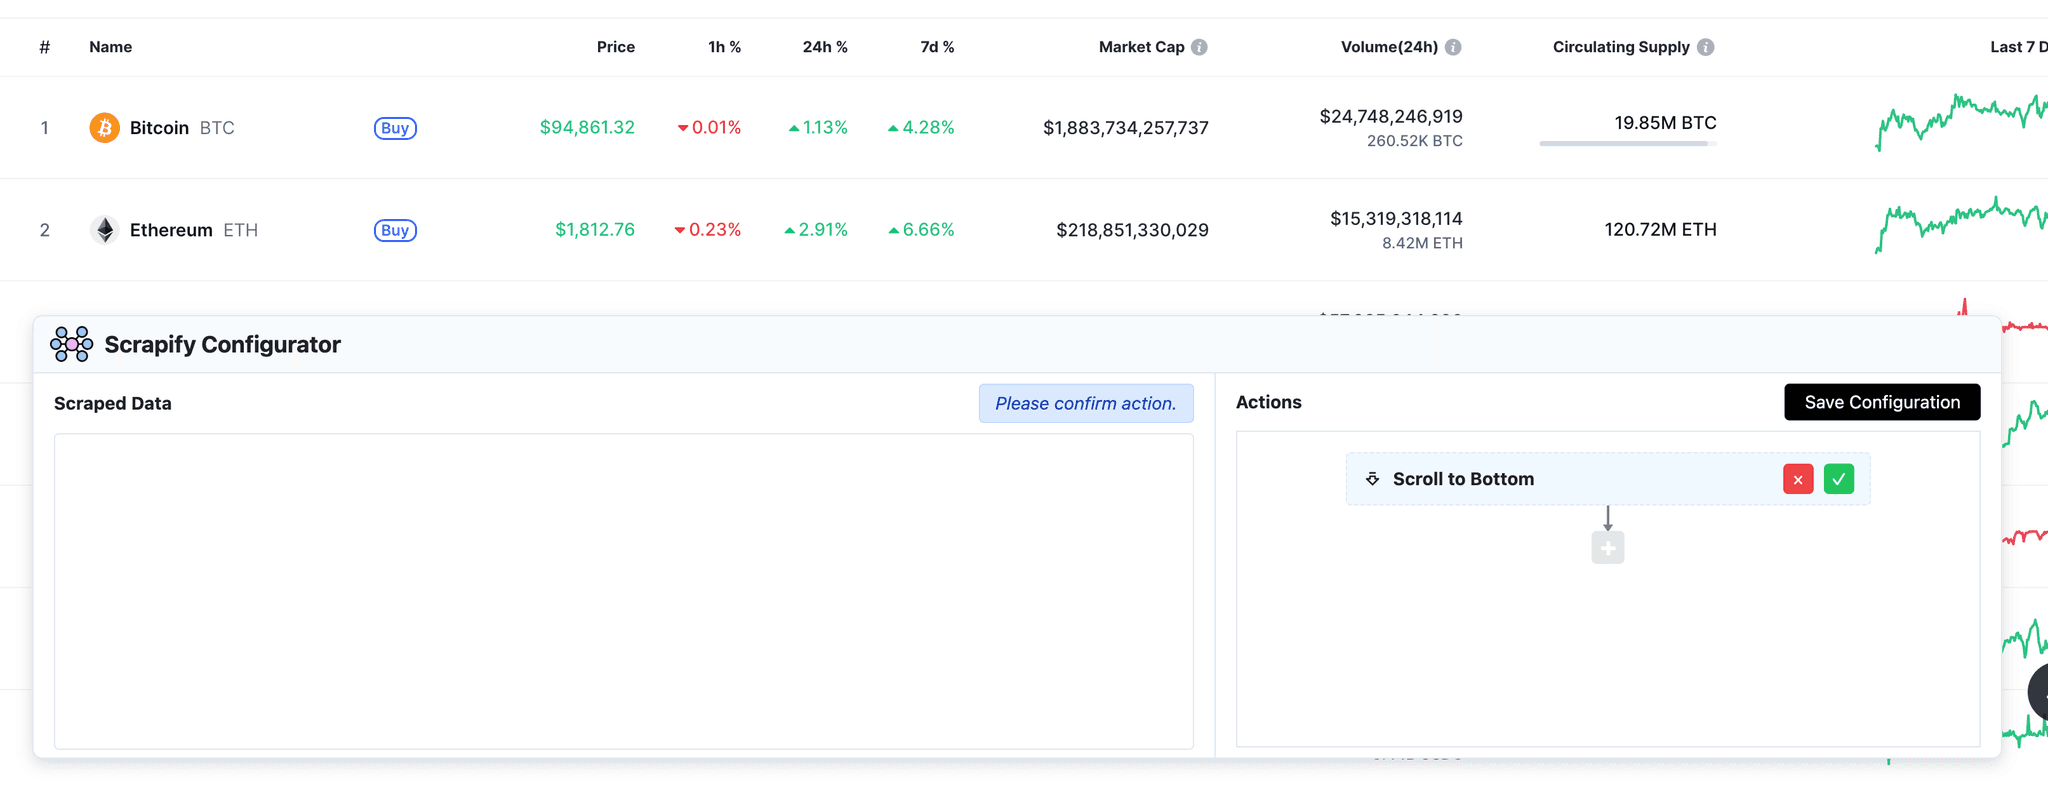Open the Ethereum coin name link
The height and width of the screenshot is (785, 2048).
(171, 230)
